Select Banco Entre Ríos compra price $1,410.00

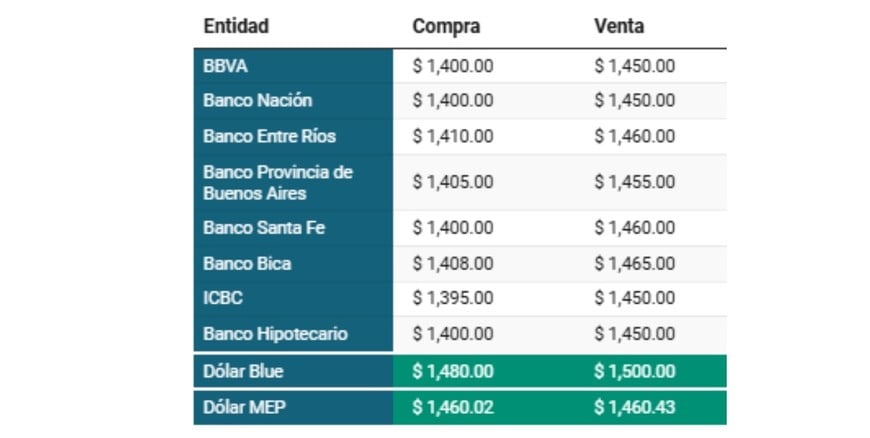click(x=453, y=135)
